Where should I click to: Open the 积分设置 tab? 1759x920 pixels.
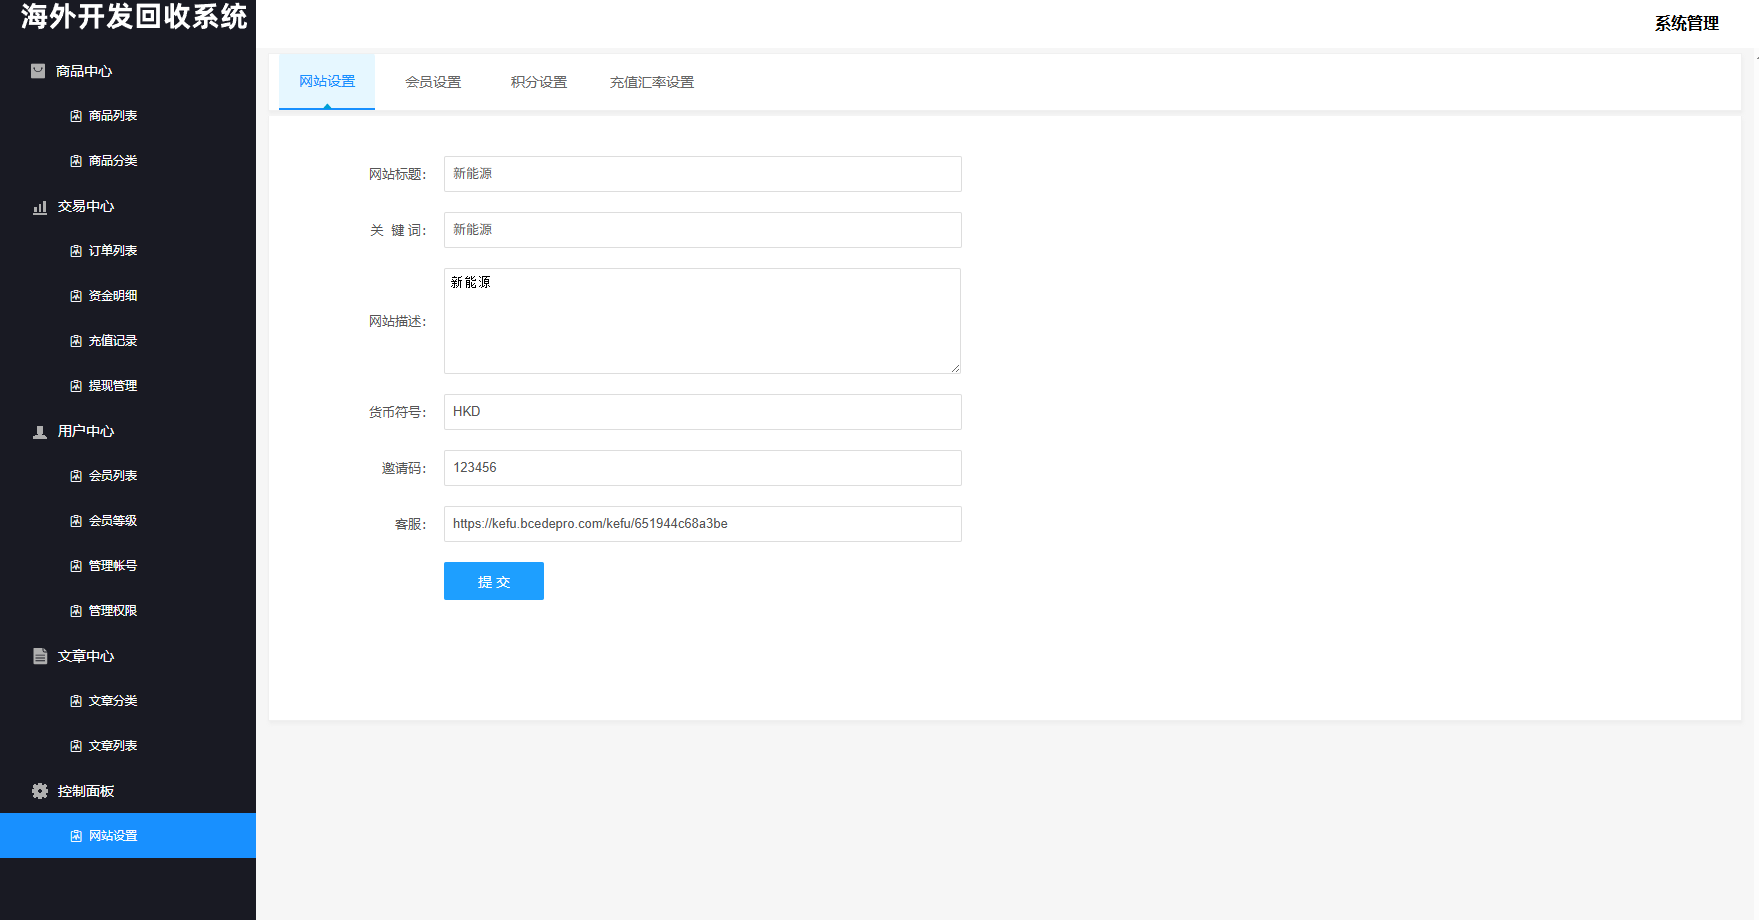539,82
